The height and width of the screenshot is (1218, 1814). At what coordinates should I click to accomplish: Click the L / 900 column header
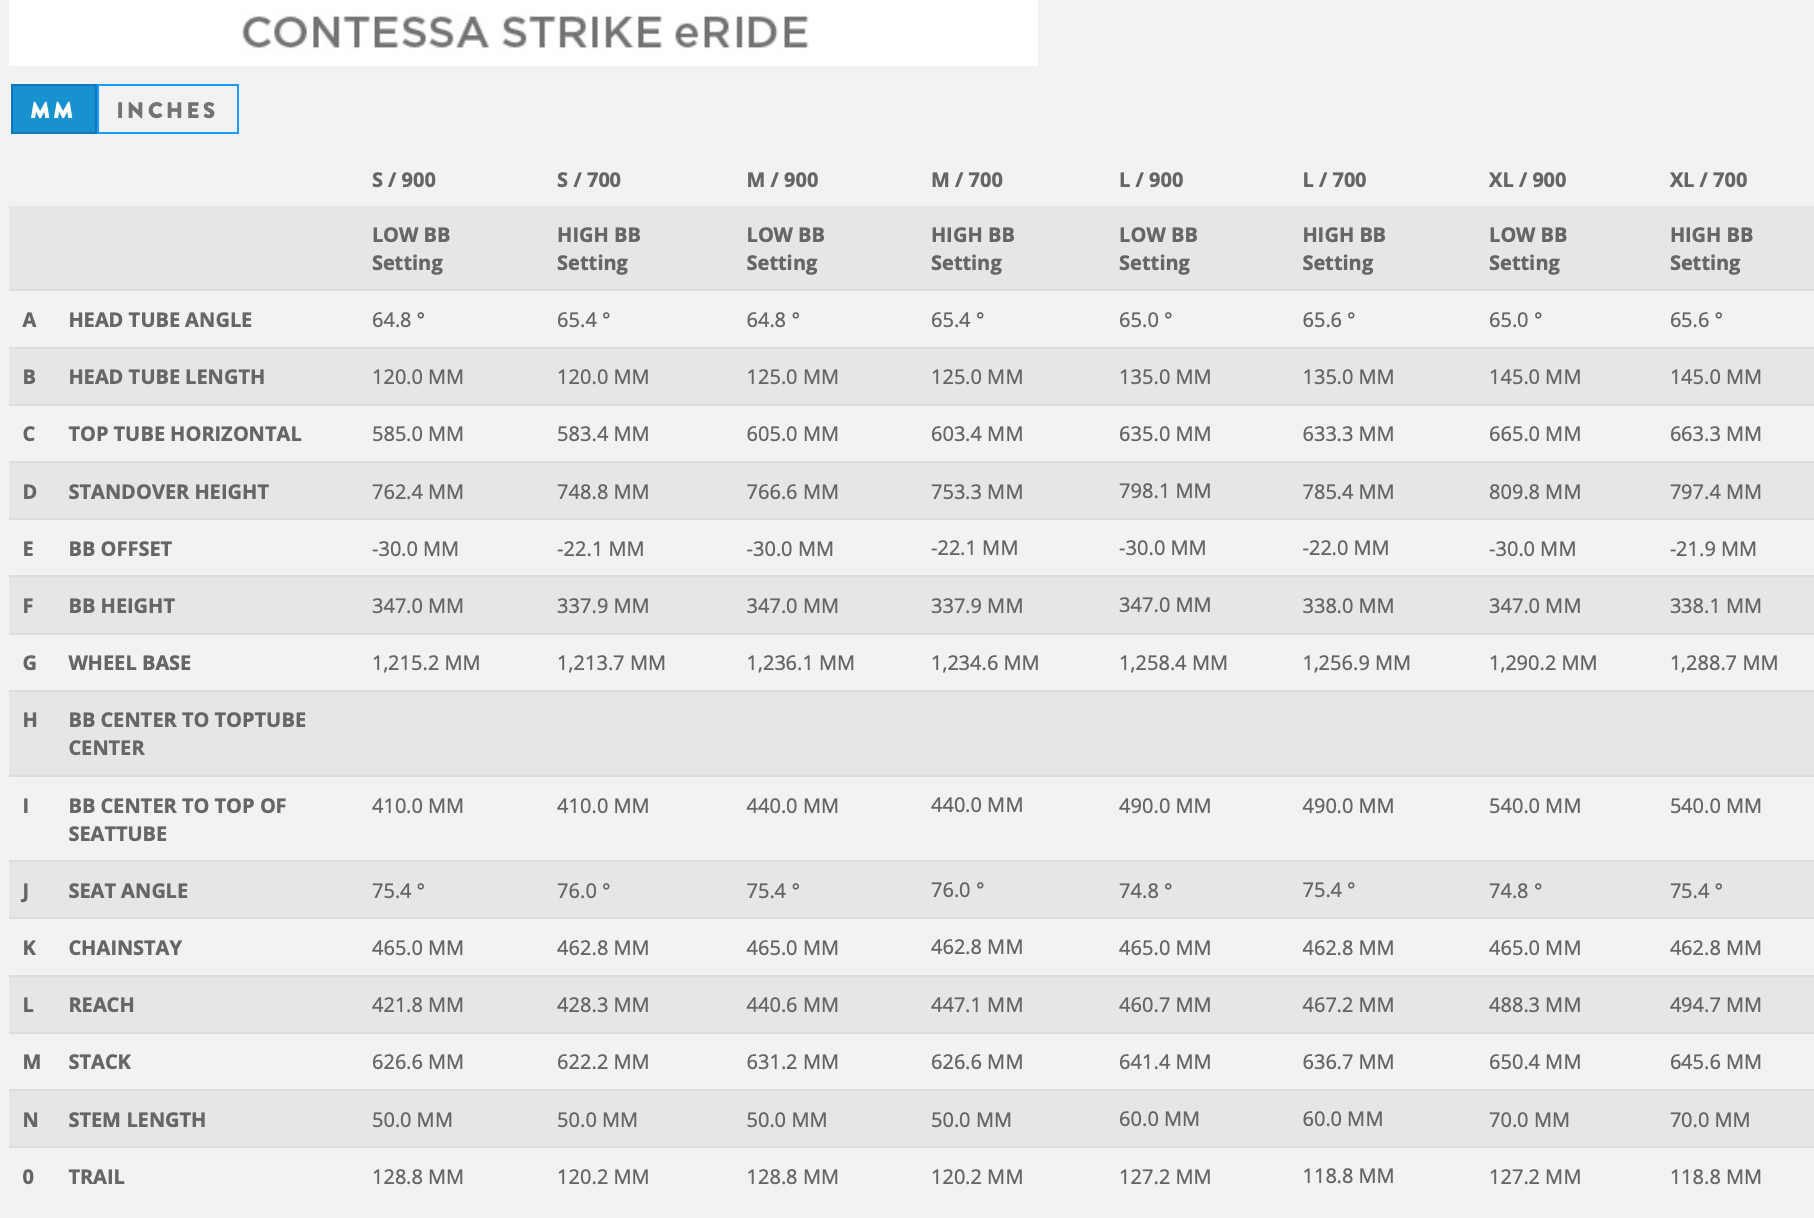tap(1150, 180)
